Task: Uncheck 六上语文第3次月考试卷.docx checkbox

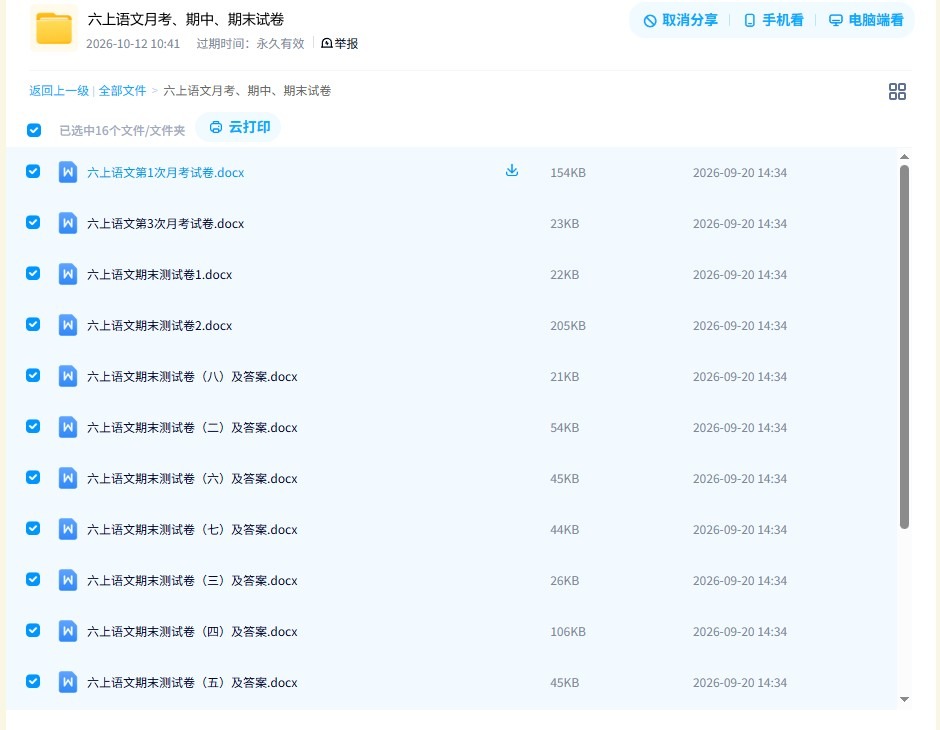Action: tap(33, 222)
